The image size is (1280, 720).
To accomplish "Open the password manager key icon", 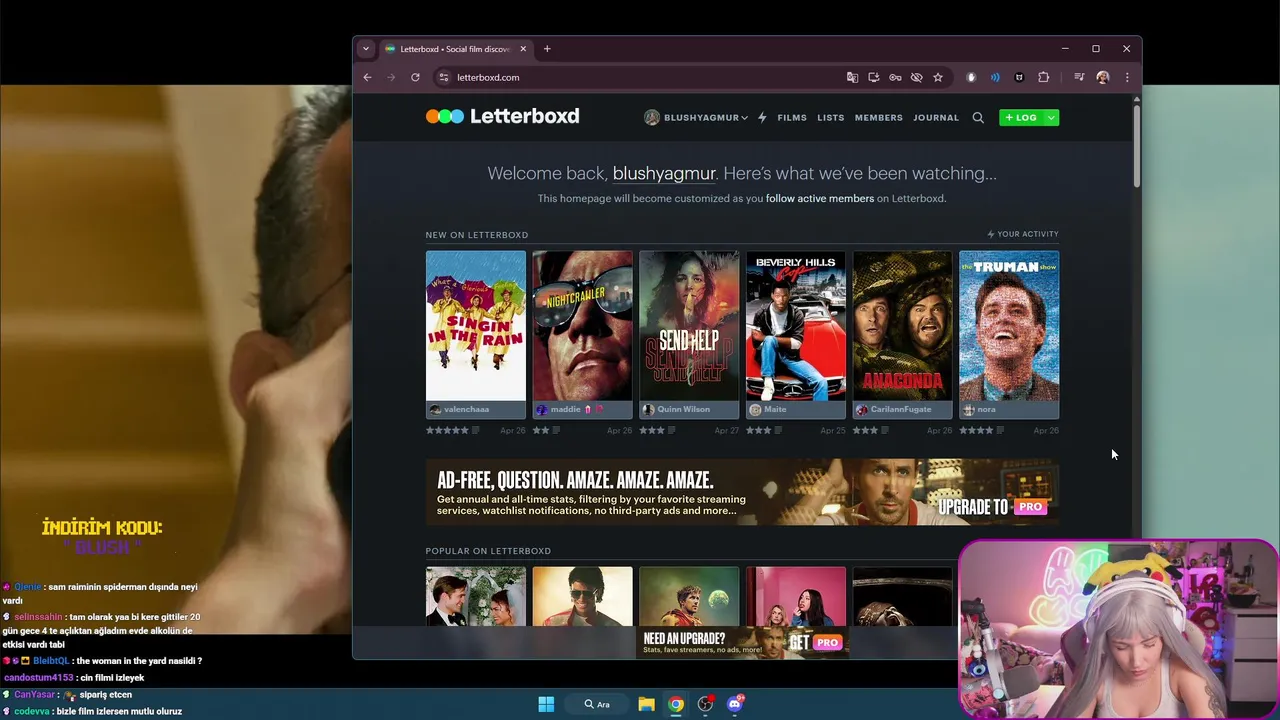I will [895, 77].
